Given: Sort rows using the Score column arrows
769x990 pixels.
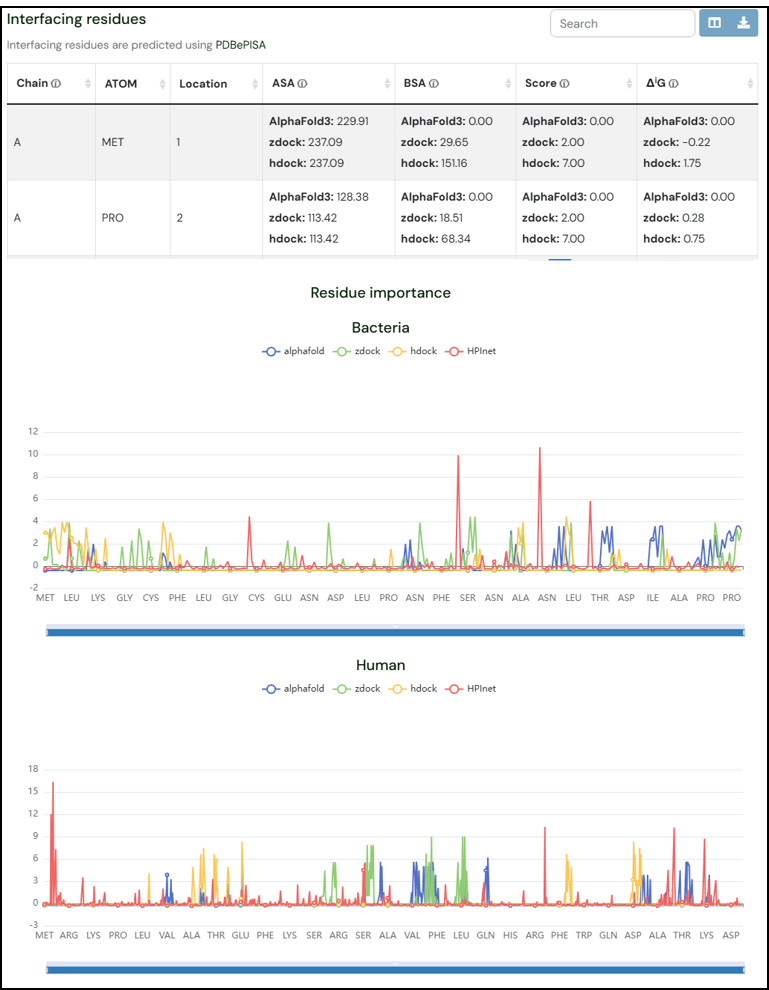Looking at the screenshot, I should [x=629, y=84].
